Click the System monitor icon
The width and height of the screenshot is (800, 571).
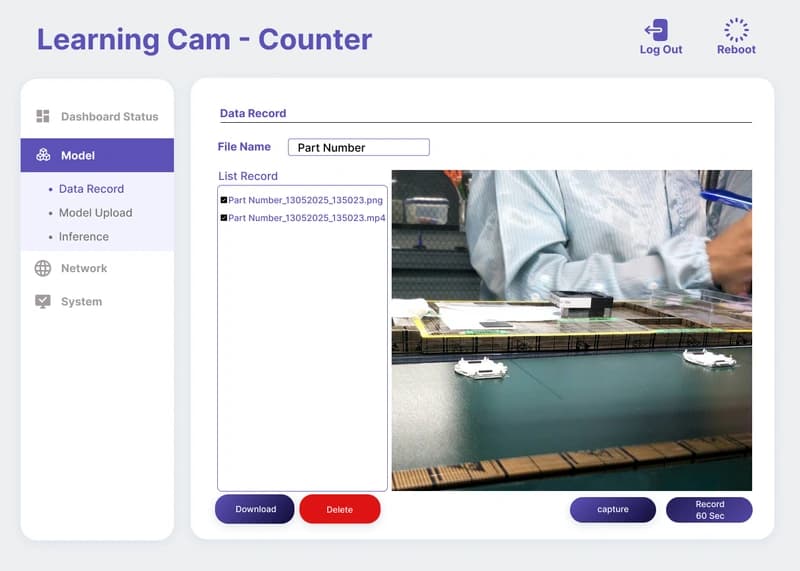click(43, 302)
